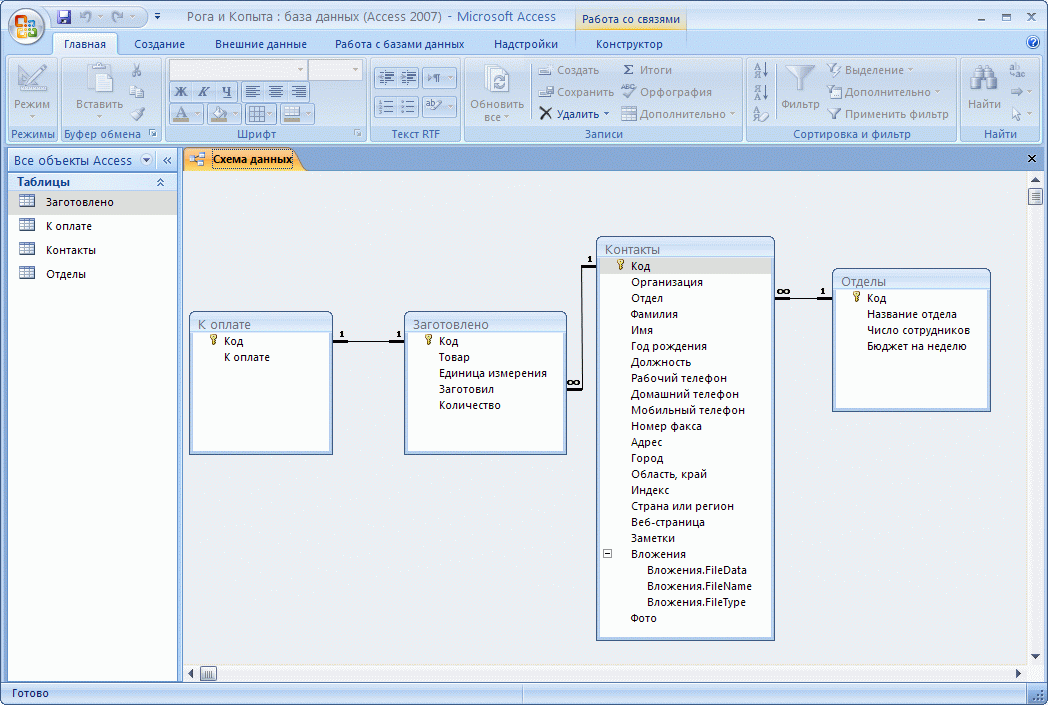
Task: Click the Filter funnel icon
Action: tap(799, 80)
